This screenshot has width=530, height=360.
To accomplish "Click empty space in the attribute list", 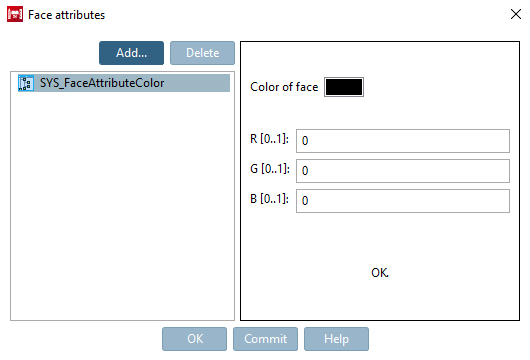I will [x=122, y=206].
